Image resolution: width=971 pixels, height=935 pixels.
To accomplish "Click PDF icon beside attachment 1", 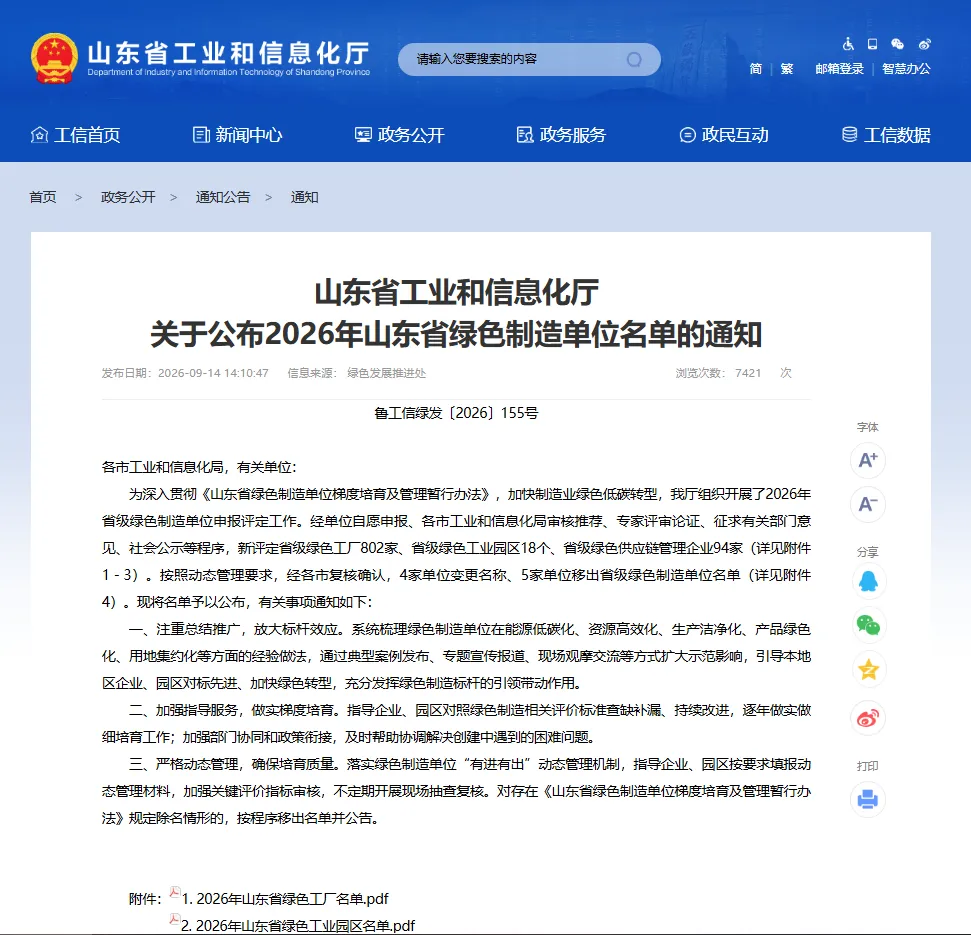I will click(175, 893).
